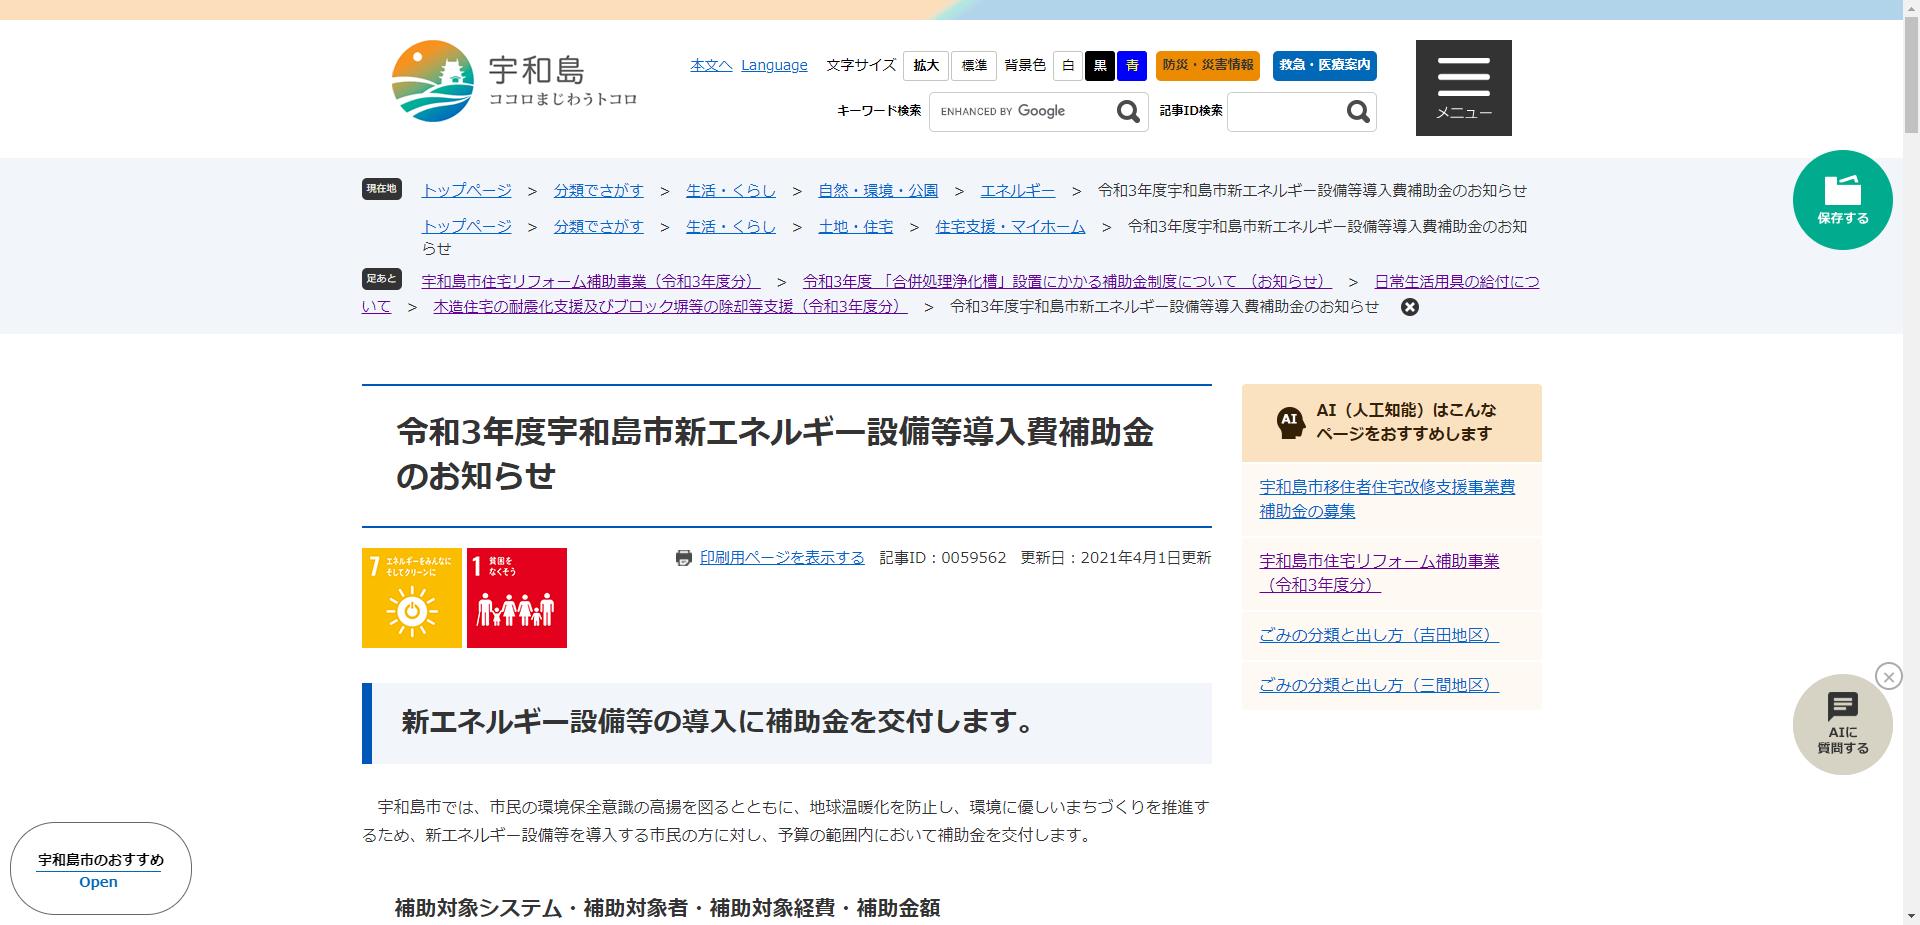The image size is (1920, 925).
Task: Dismiss the AI chat bubble with X
Action: pyautogui.click(x=1888, y=676)
